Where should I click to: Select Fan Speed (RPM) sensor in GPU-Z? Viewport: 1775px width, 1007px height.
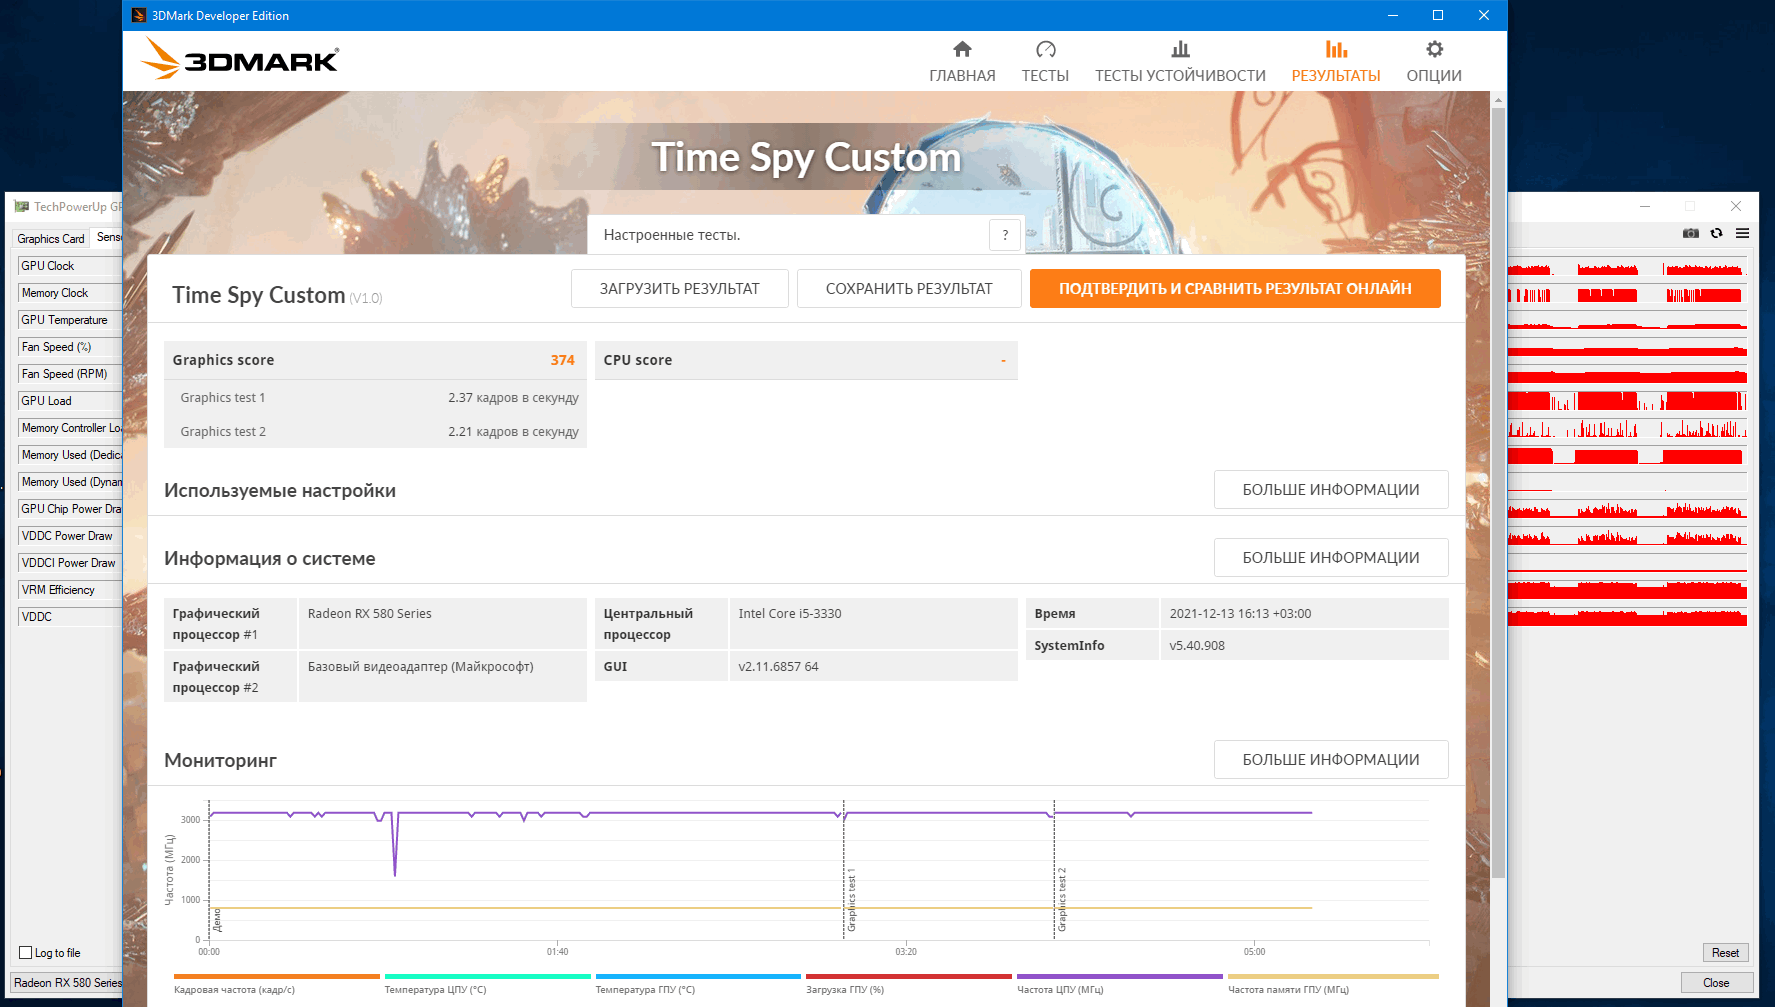tap(70, 374)
